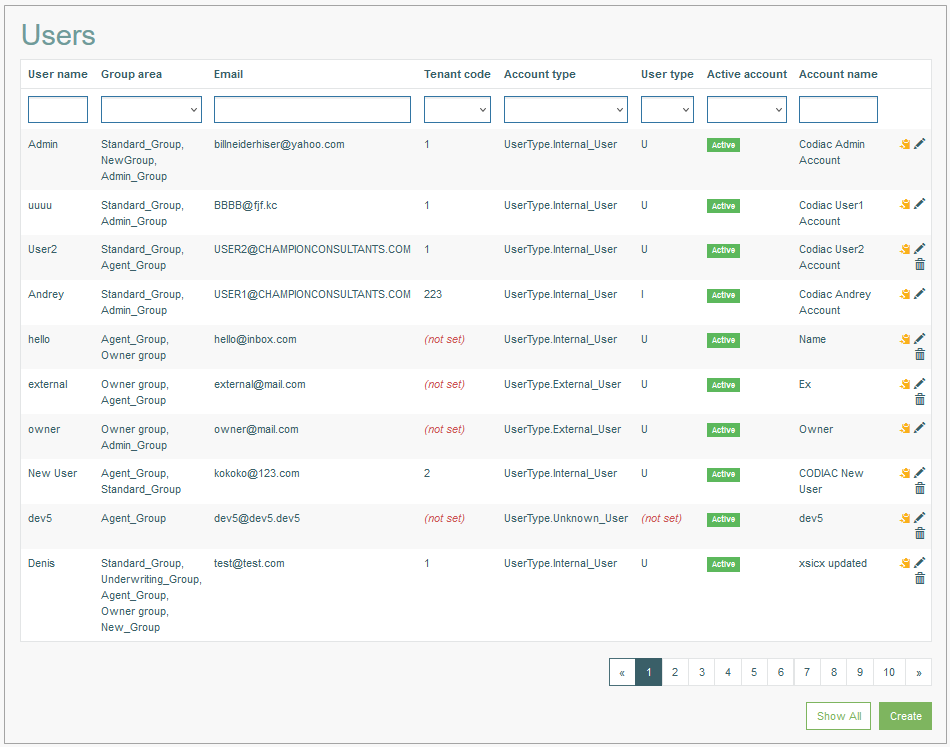Edit the User2 user with pencil icon
Viewport: 950px width, 747px height.
coord(920,248)
